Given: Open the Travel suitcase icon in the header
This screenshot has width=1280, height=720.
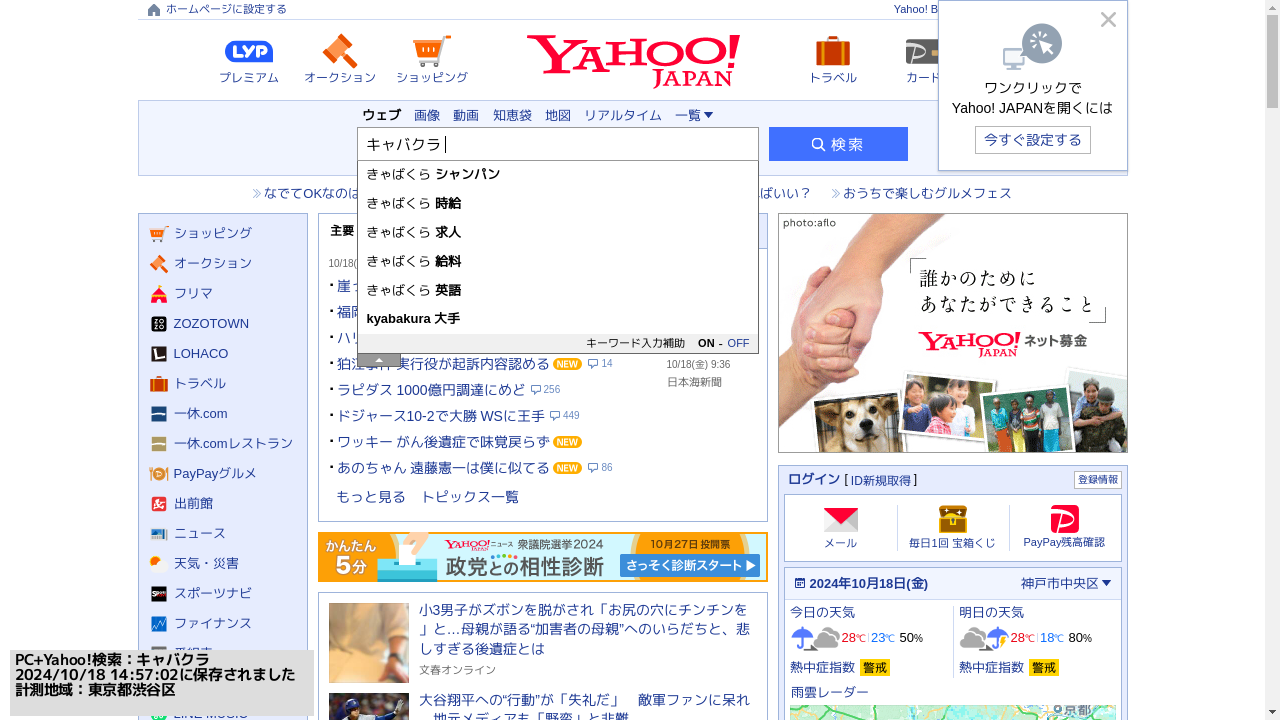Looking at the screenshot, I should pos(832,51).
